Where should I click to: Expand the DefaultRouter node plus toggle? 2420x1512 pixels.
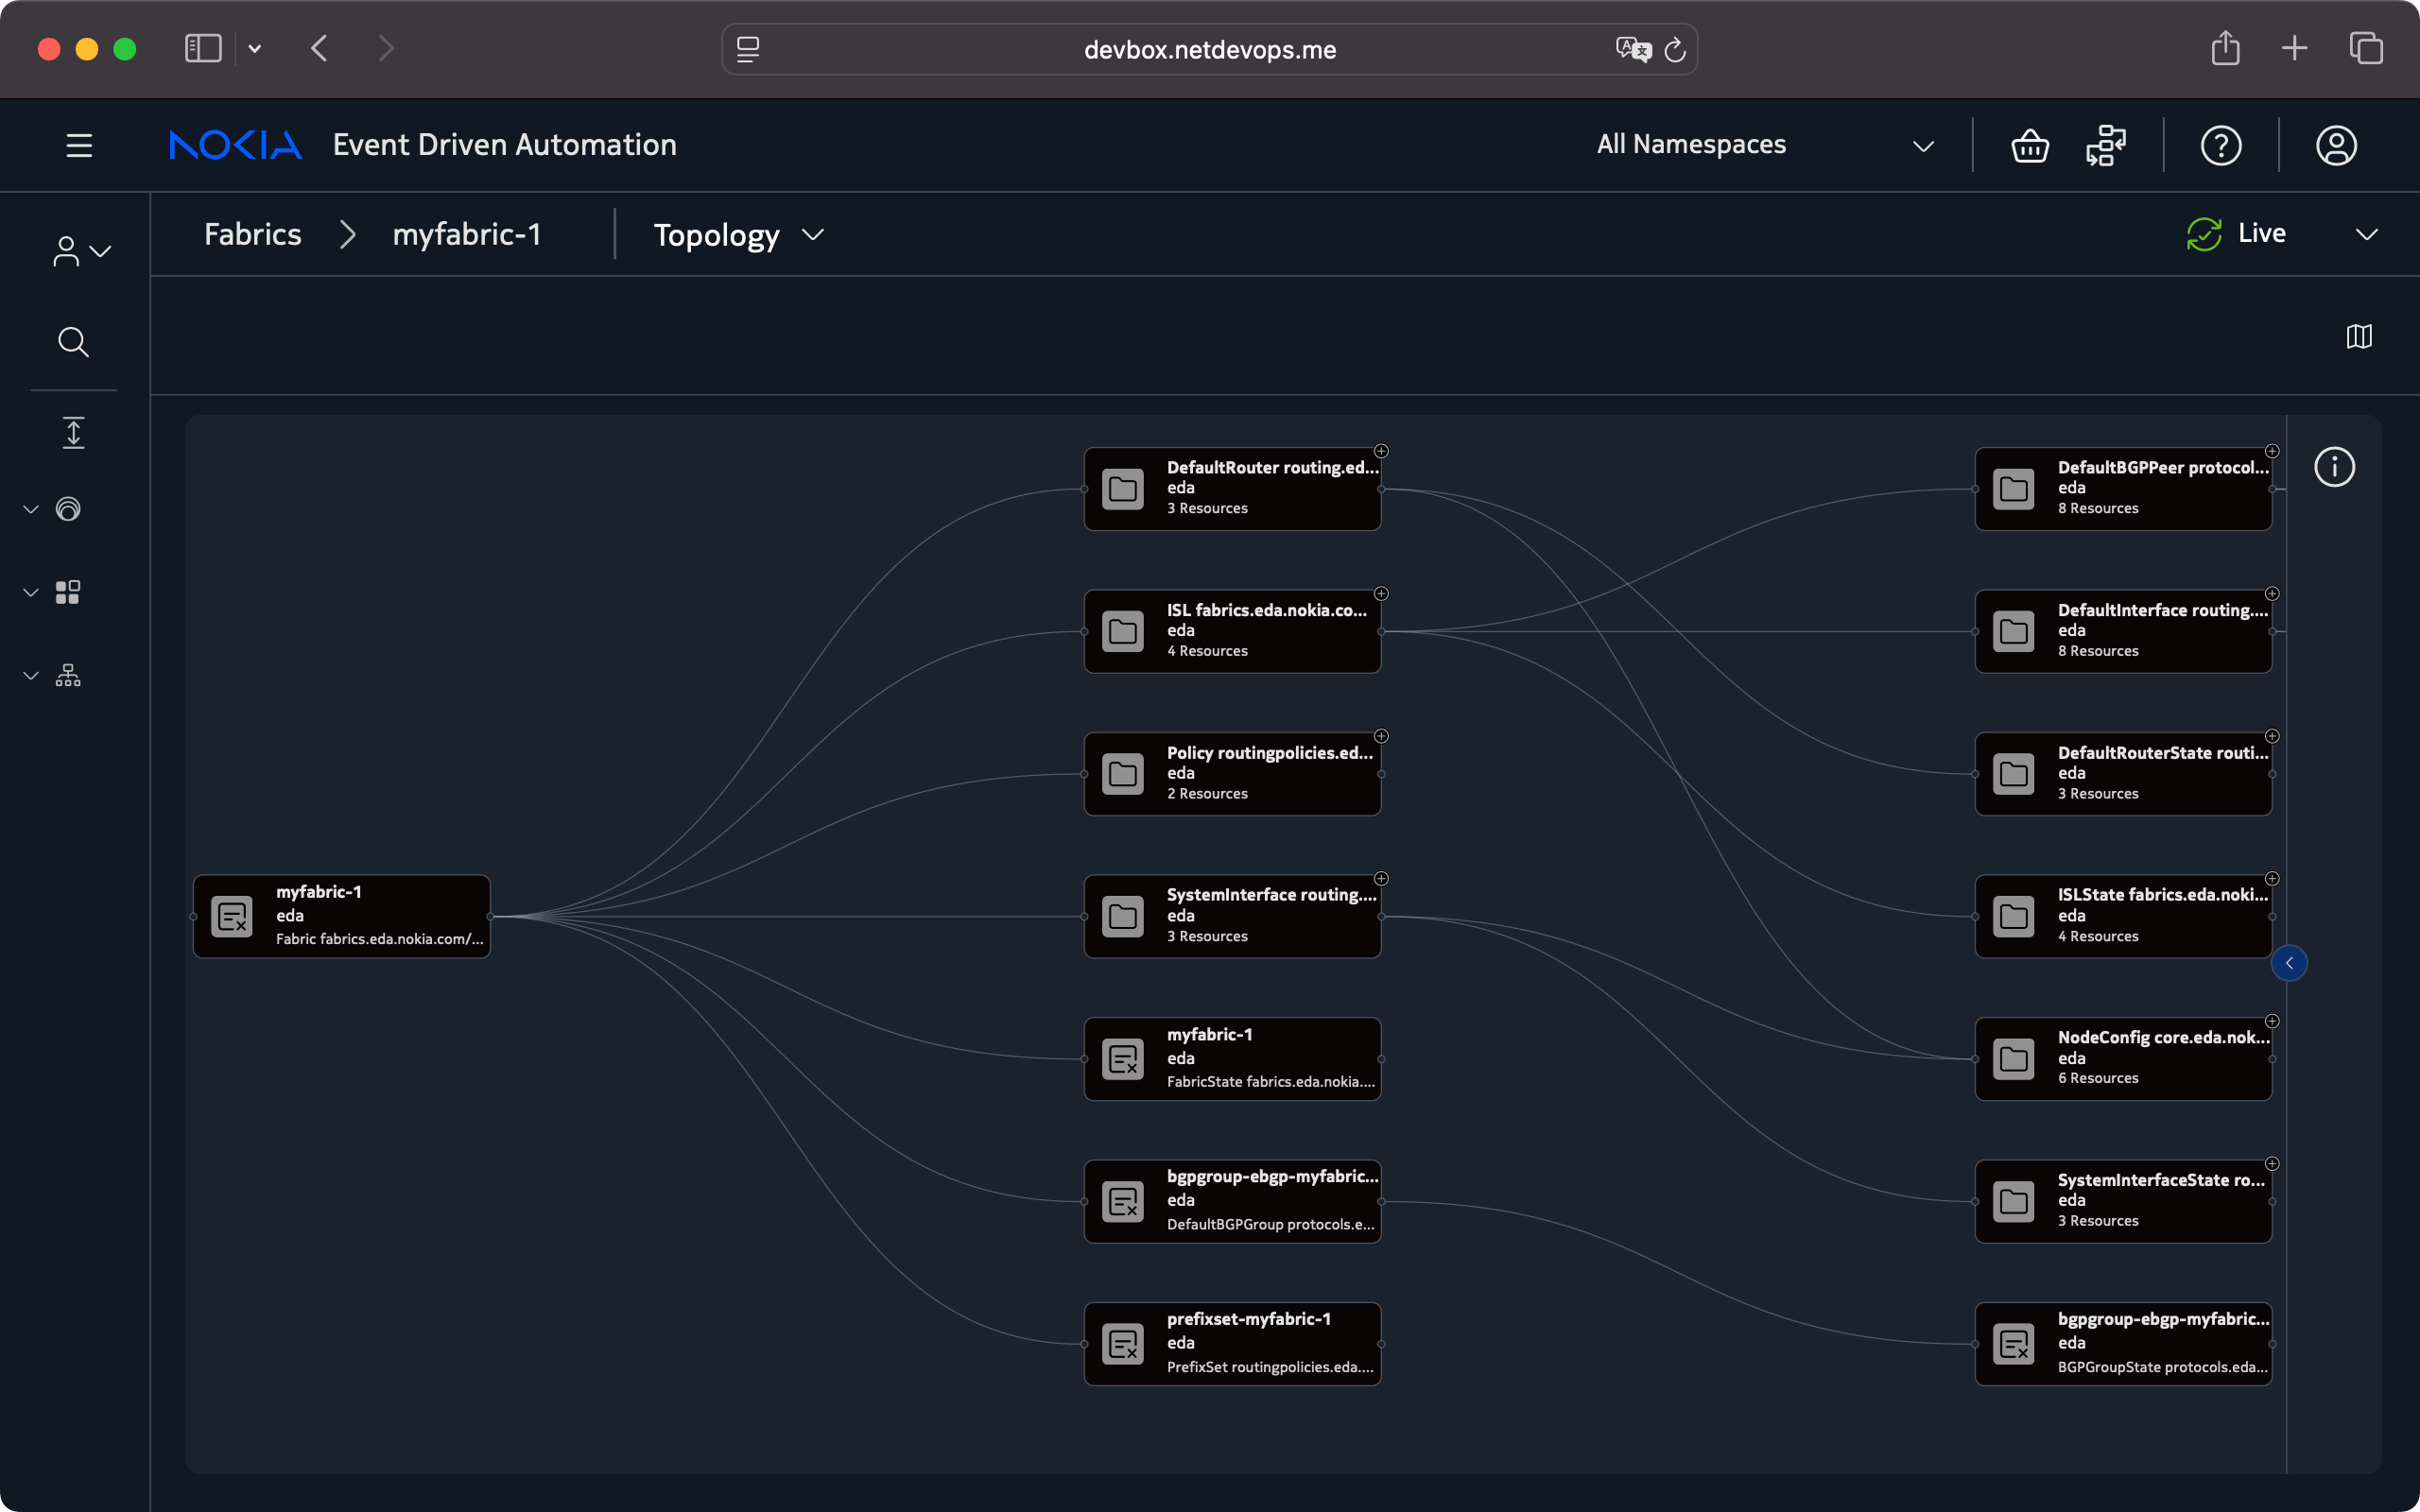pyautogui.click(x=1381, y=451)
